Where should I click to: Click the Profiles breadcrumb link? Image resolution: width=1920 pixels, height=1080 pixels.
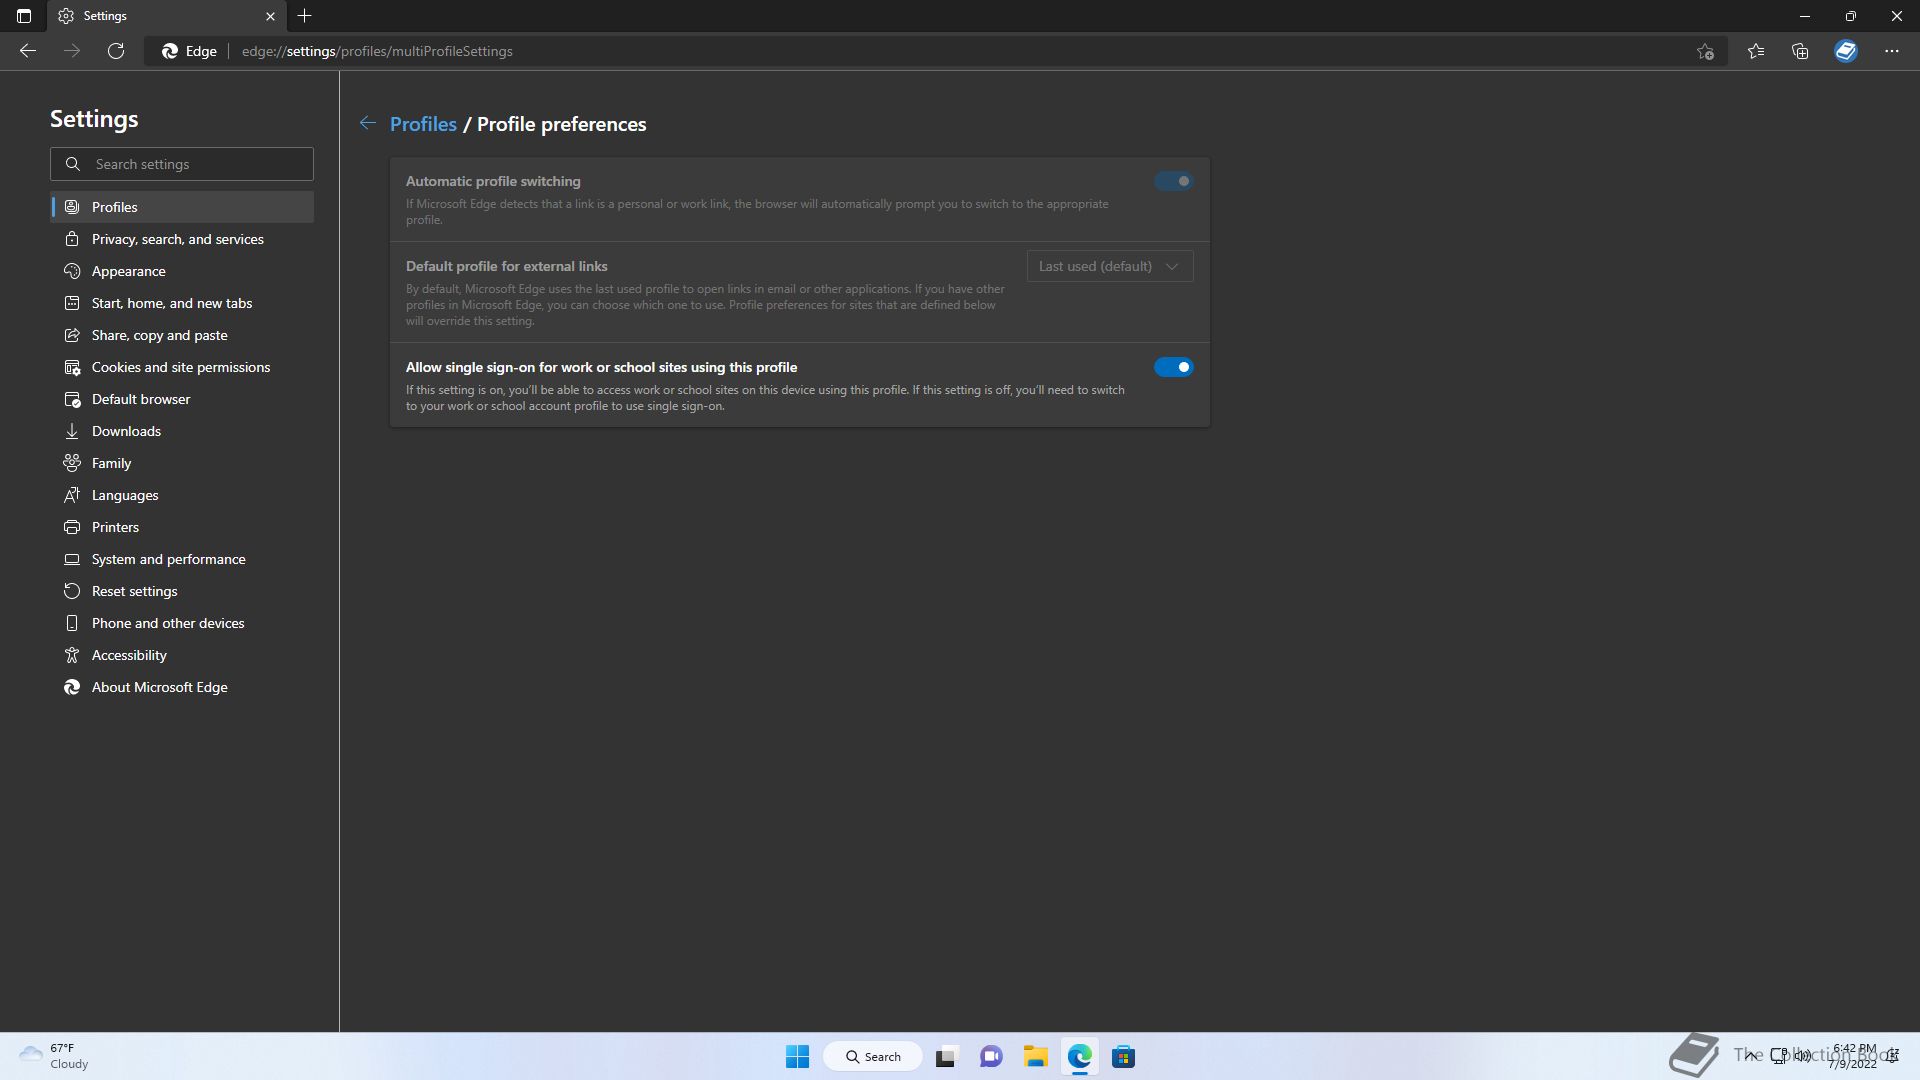[423, 124]
